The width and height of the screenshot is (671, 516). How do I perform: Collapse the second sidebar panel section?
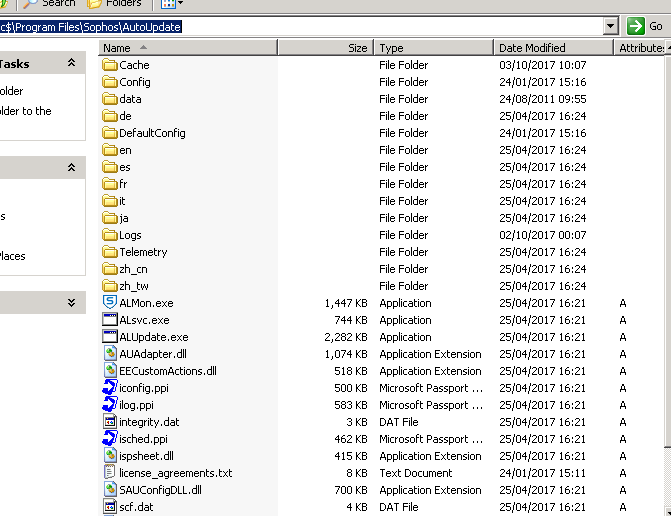pyautogui.click(x=71, y=167)
